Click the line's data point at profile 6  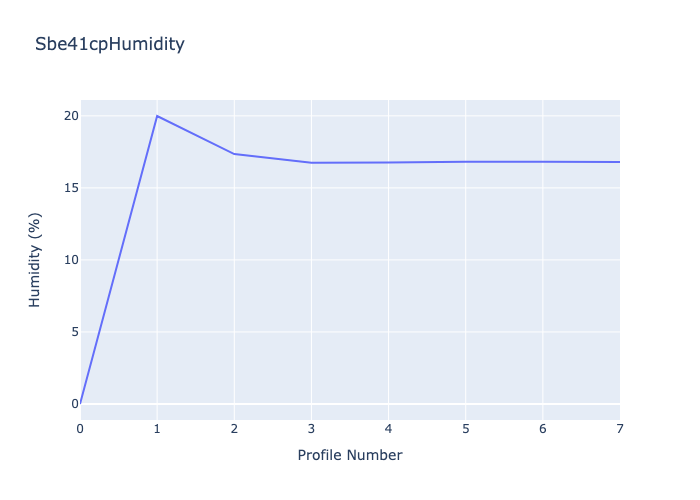click(542, 162)
